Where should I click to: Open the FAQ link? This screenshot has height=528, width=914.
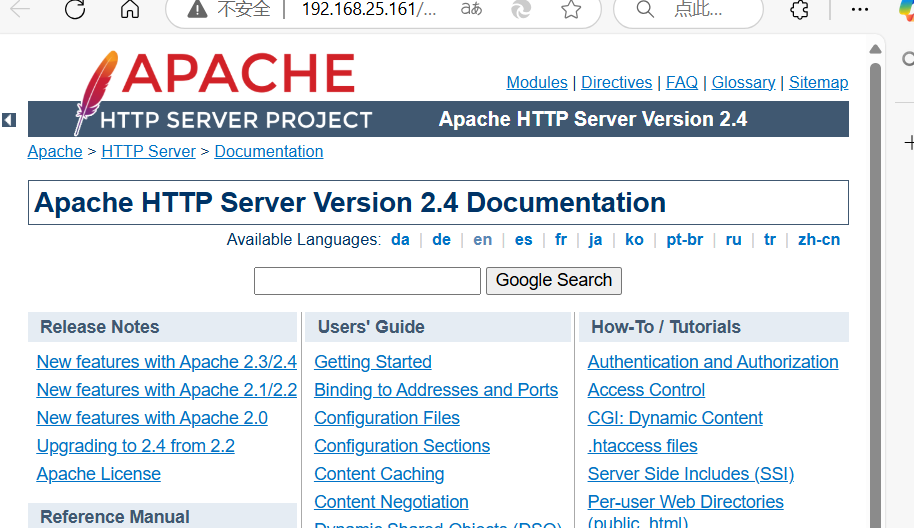click(x=681, y=83)
